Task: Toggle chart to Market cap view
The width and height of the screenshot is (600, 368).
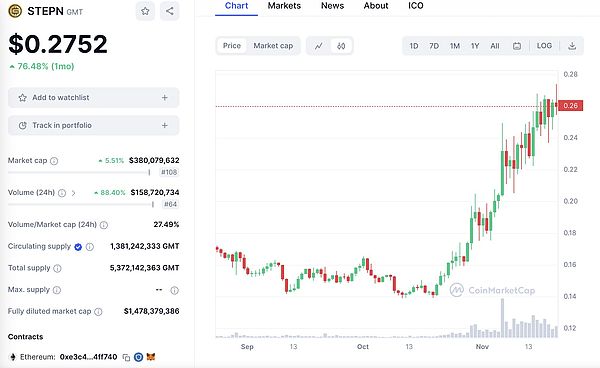Action: coord(273,46)
